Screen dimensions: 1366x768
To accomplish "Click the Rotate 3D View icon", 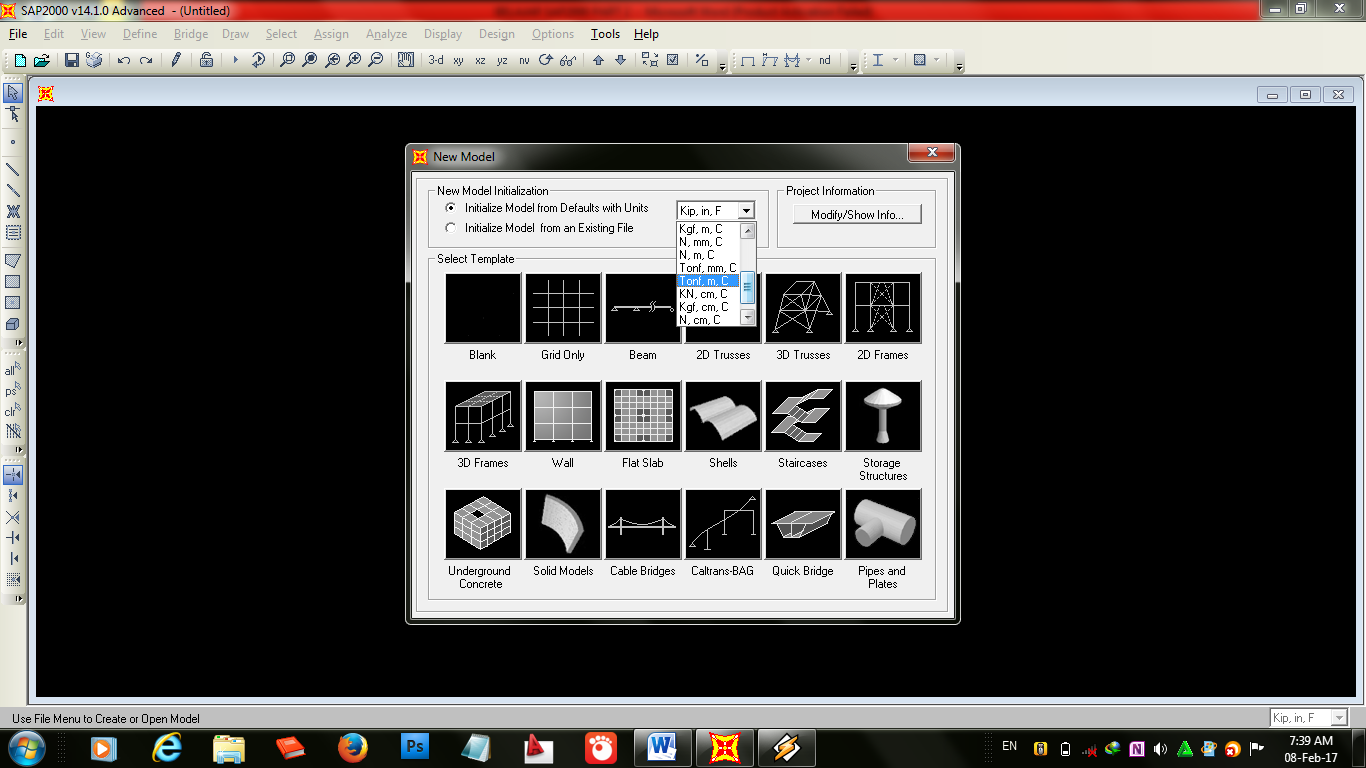I will (x=546, y=60).
